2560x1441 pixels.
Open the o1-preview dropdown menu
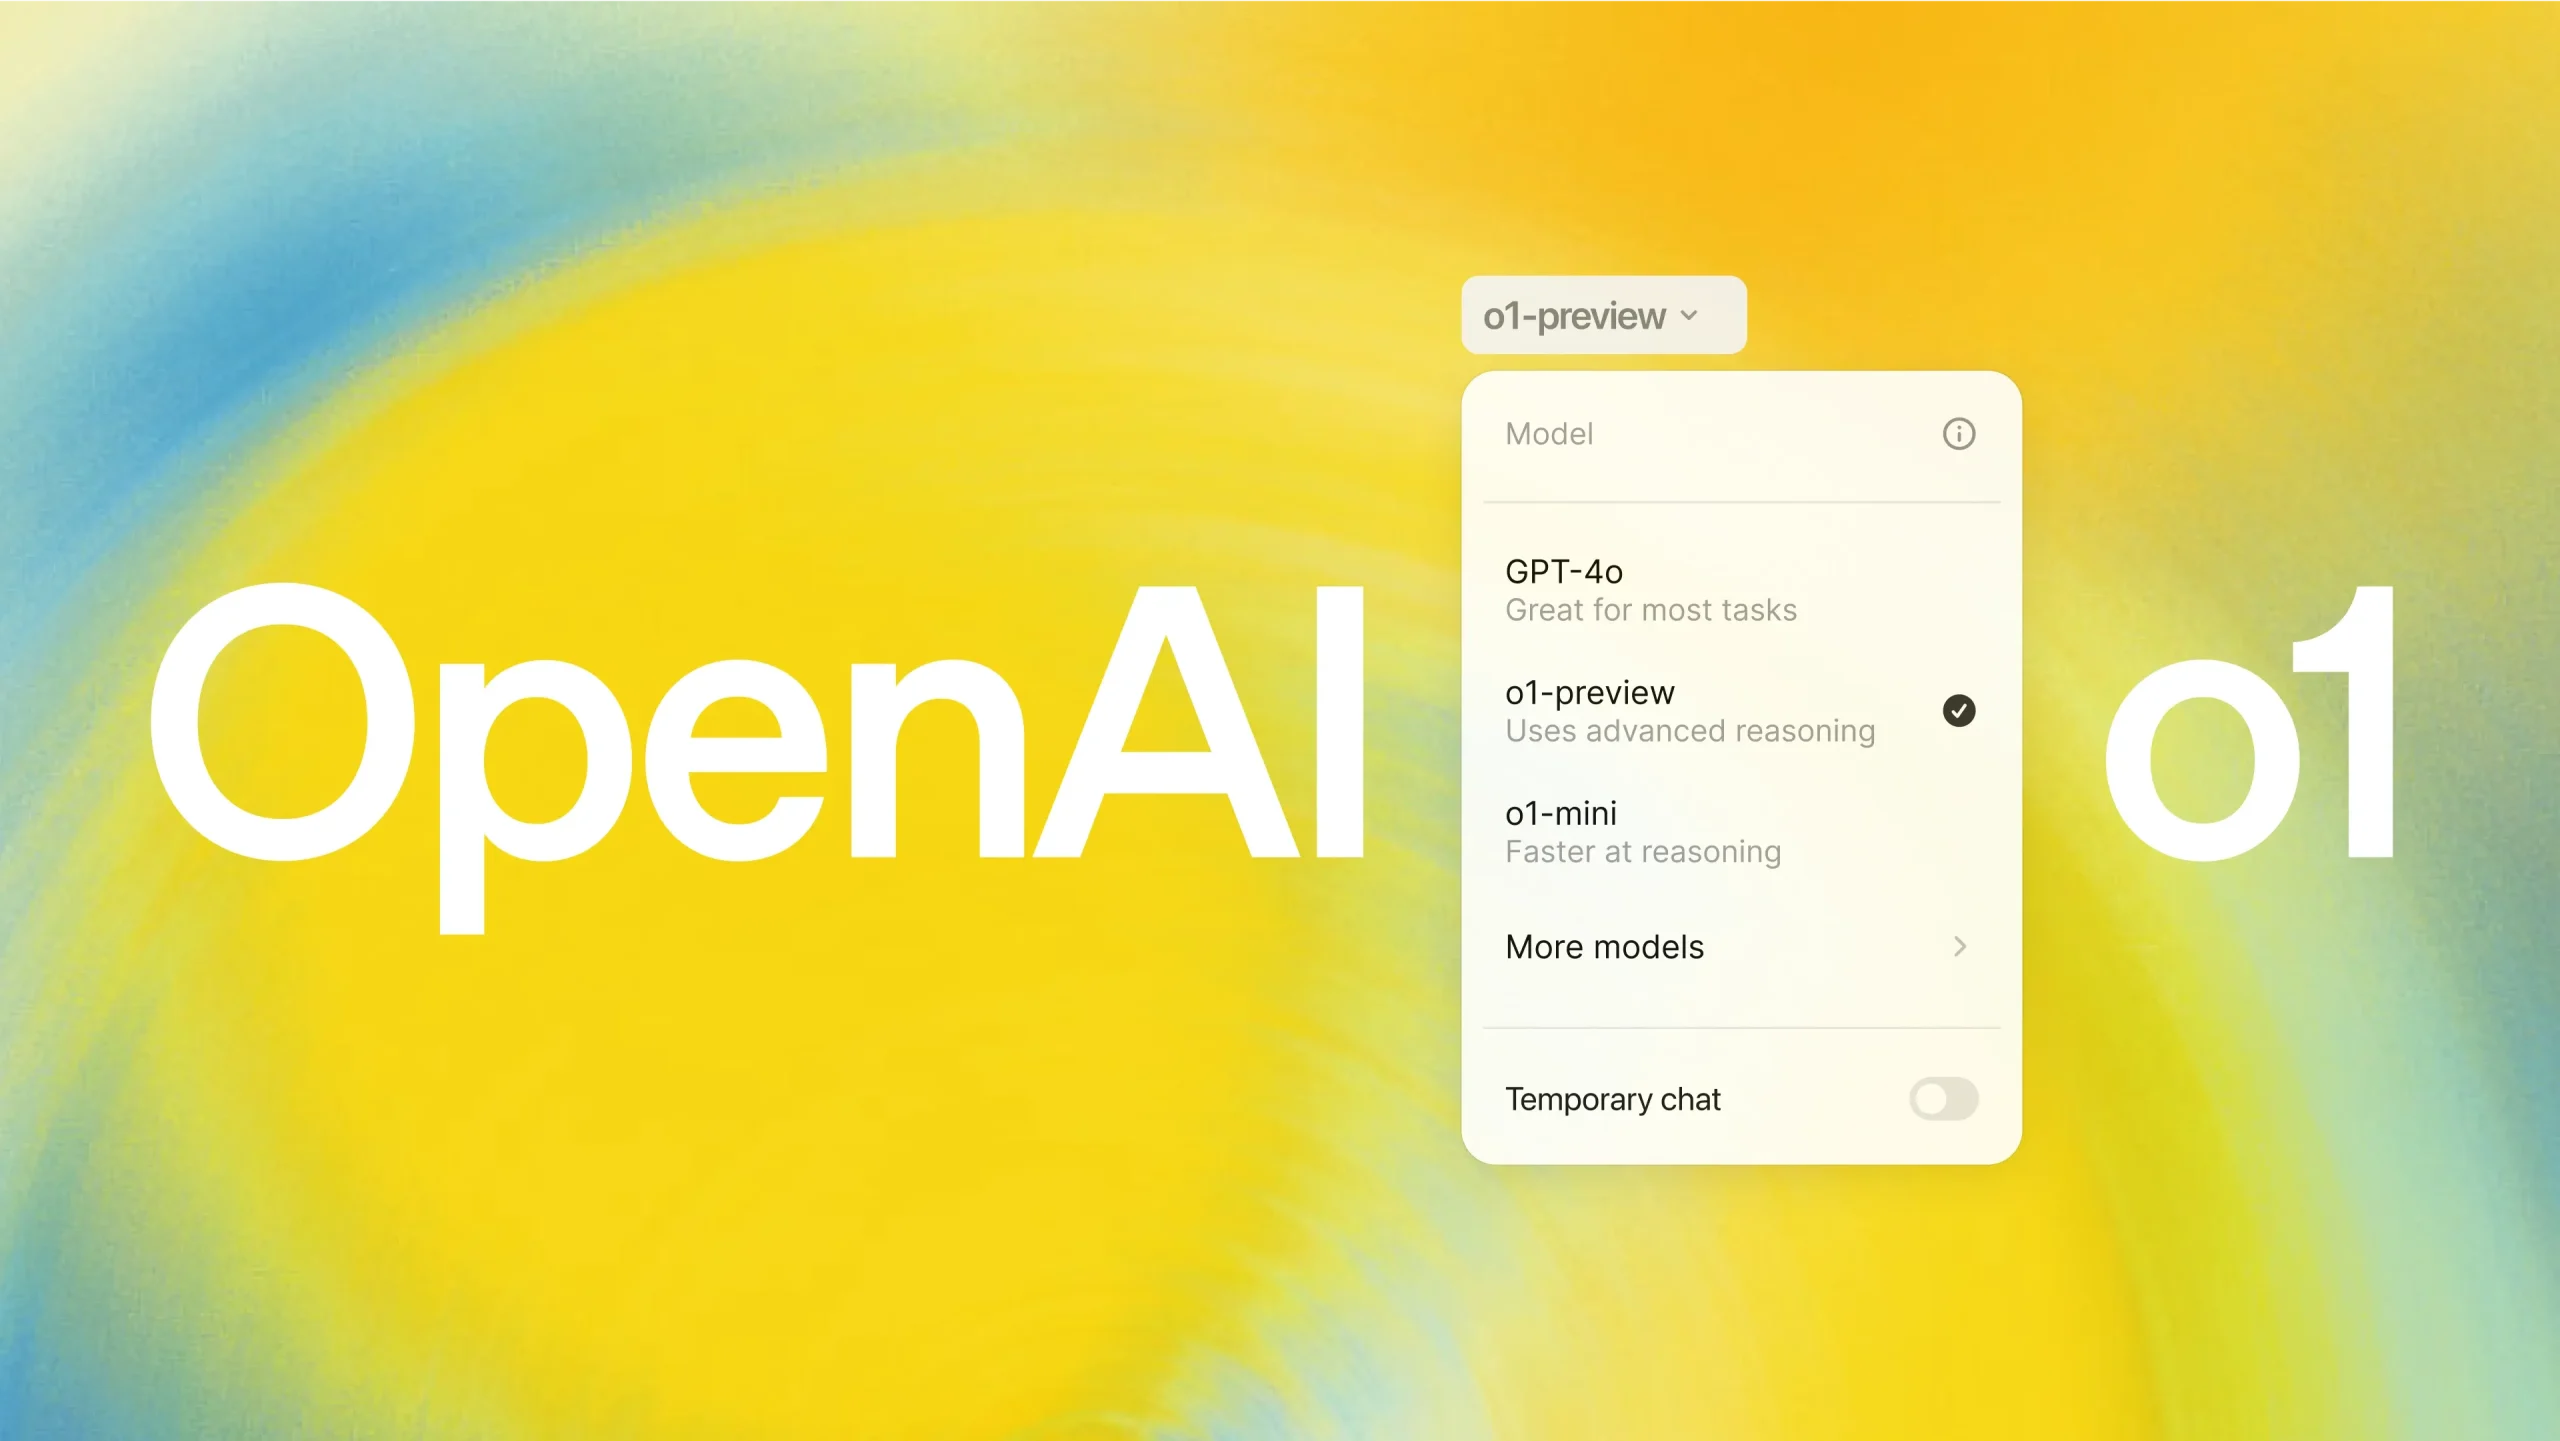(x=1598, y=315)
